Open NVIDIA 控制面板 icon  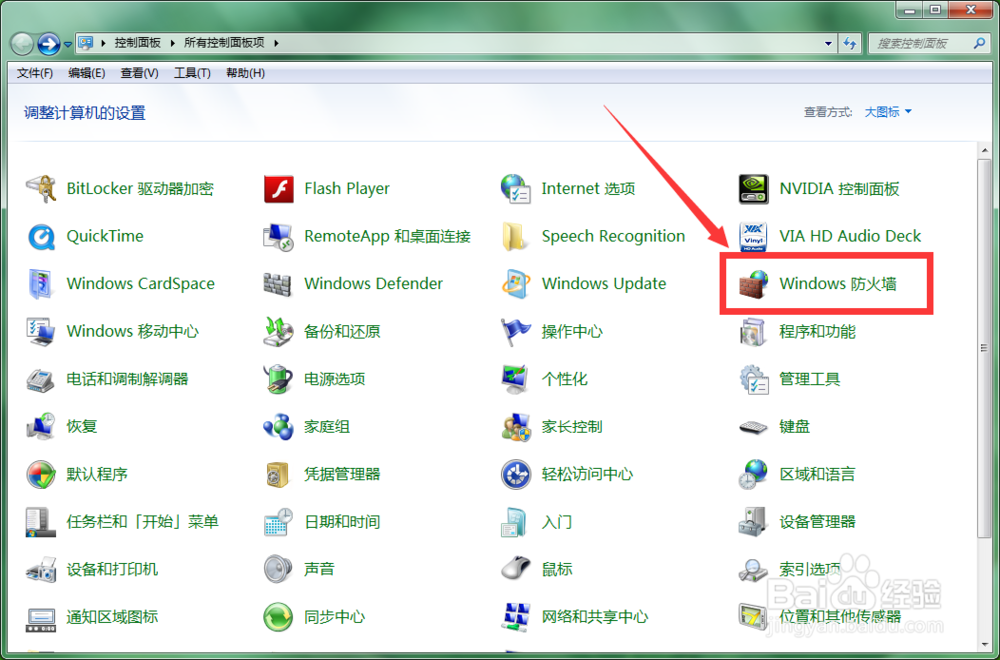tap(753, 189)
